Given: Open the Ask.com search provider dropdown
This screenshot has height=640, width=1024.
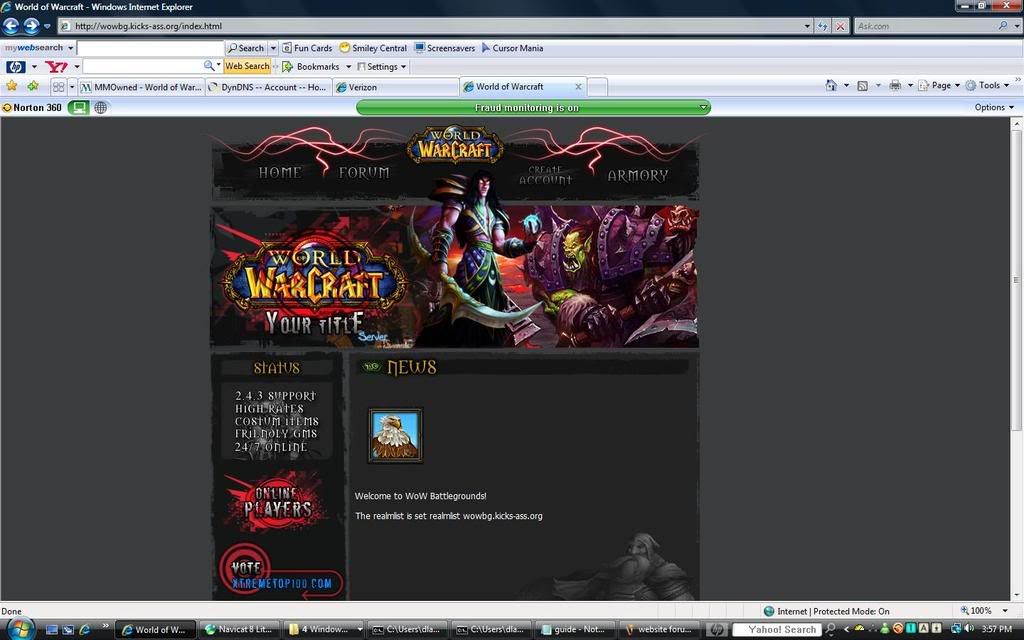Looking at the screenshot, I should [x=1017, y=26].
